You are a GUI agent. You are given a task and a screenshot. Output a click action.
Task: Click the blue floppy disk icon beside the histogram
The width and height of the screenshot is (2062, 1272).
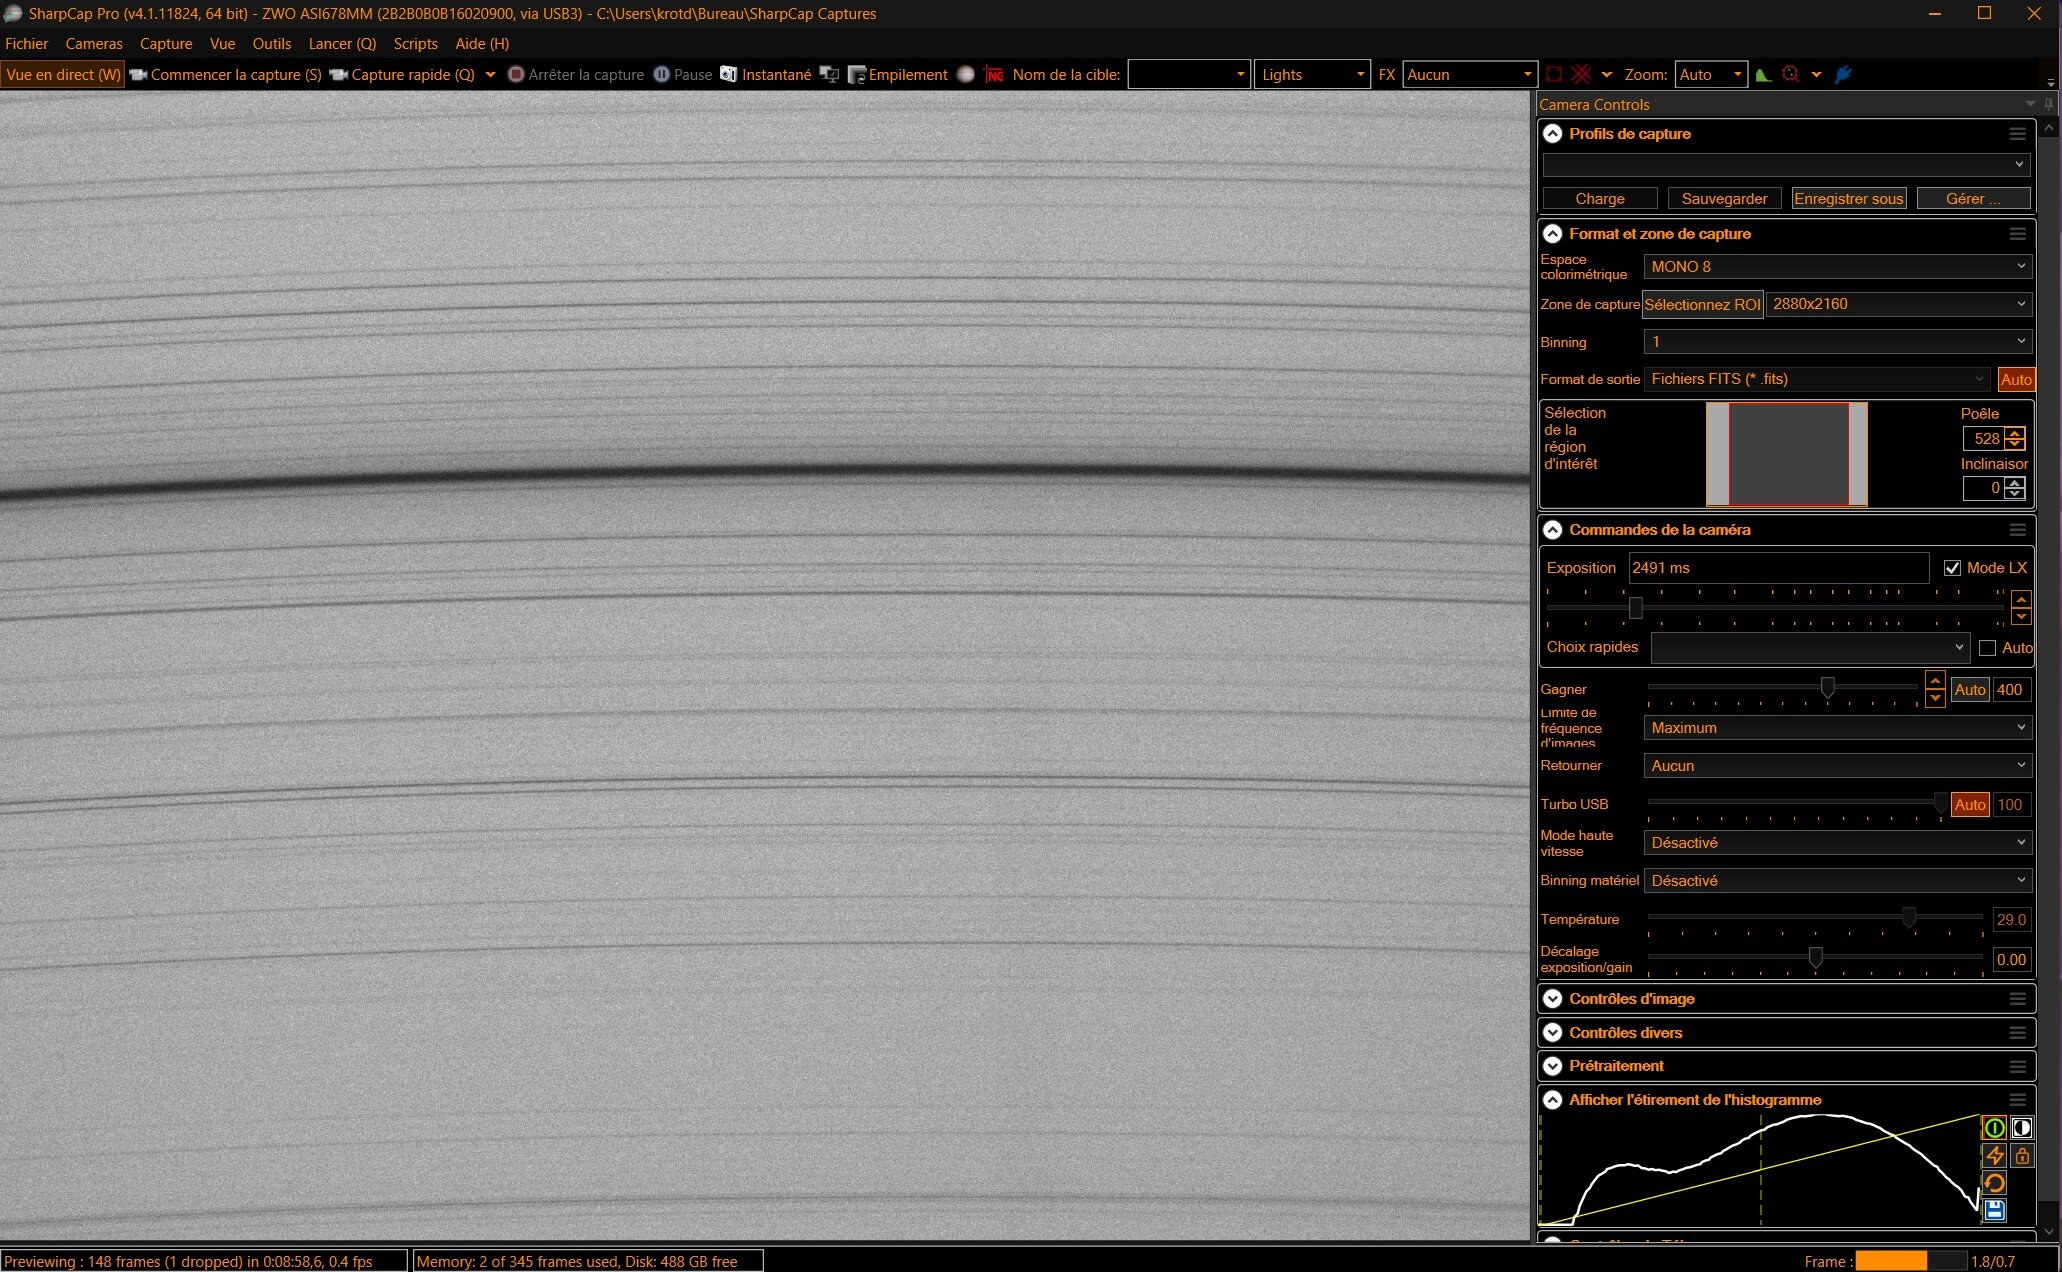(1994, 1210)
